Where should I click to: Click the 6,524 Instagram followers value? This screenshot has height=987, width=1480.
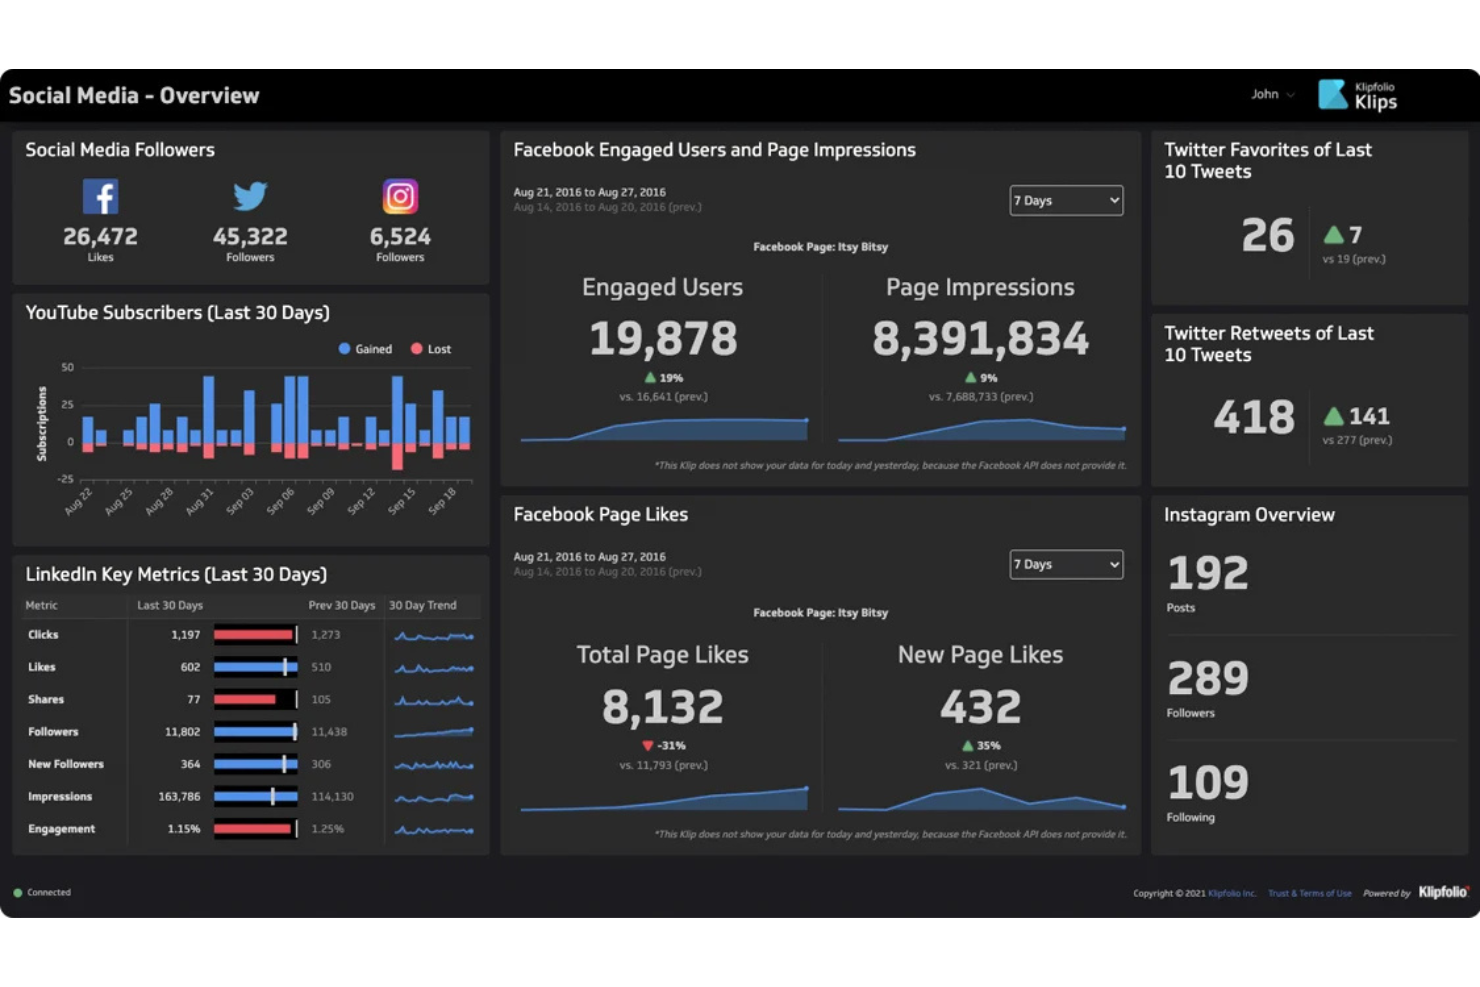[400, 237]
